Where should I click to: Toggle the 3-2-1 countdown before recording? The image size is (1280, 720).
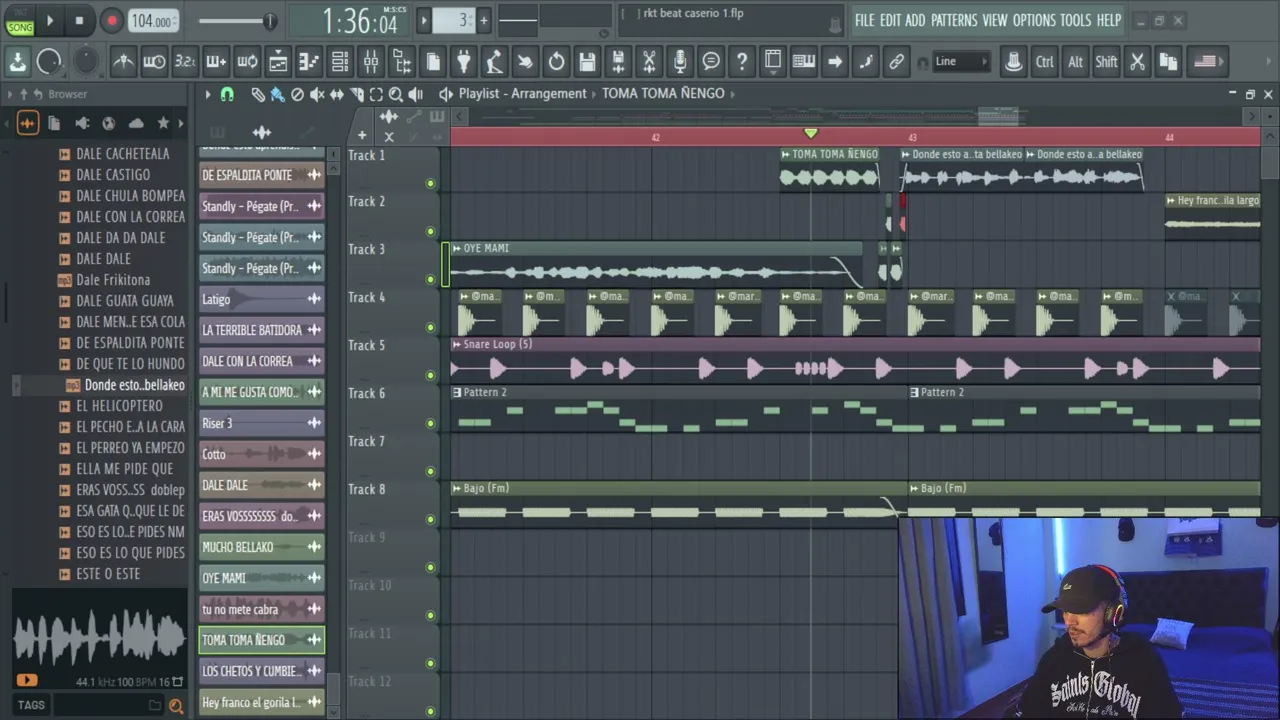click(x=185, y=62)
